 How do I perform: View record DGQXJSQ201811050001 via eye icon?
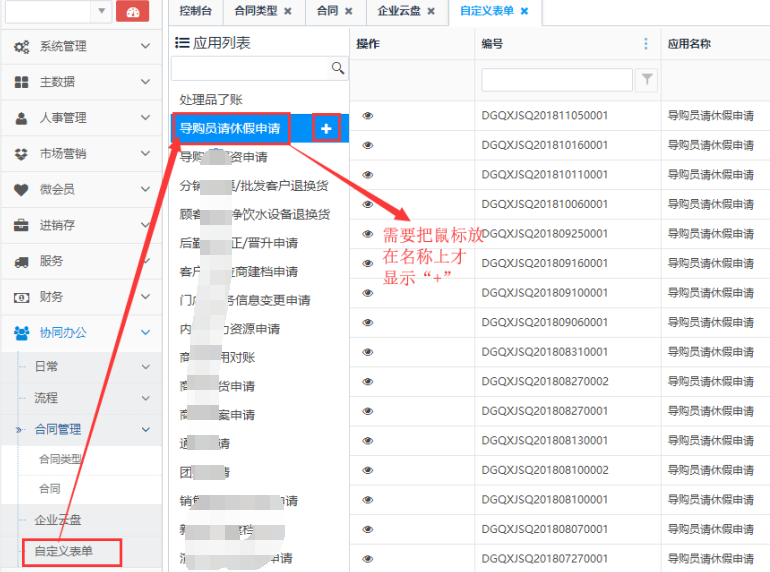368,115
